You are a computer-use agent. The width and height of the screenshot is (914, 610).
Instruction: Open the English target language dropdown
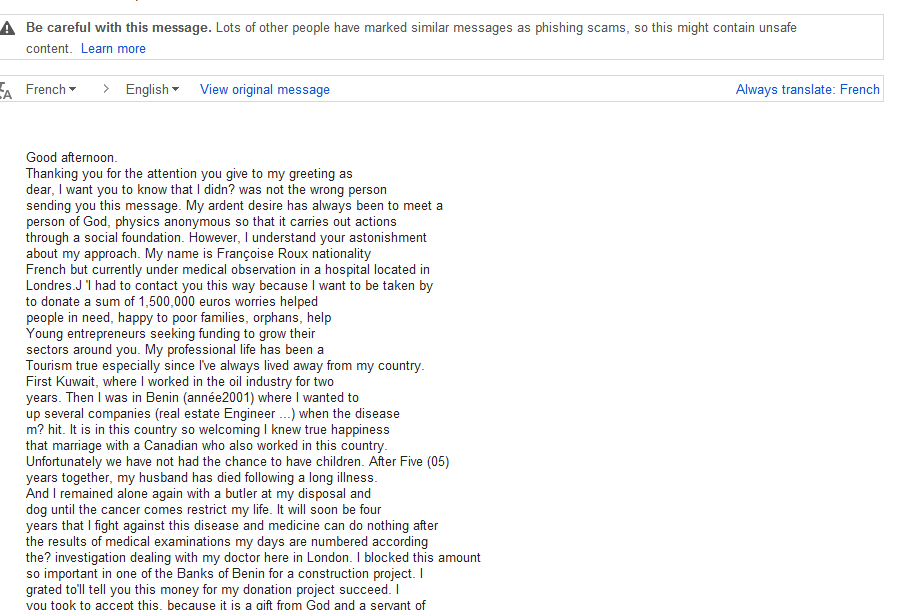[x=152, y=89]
